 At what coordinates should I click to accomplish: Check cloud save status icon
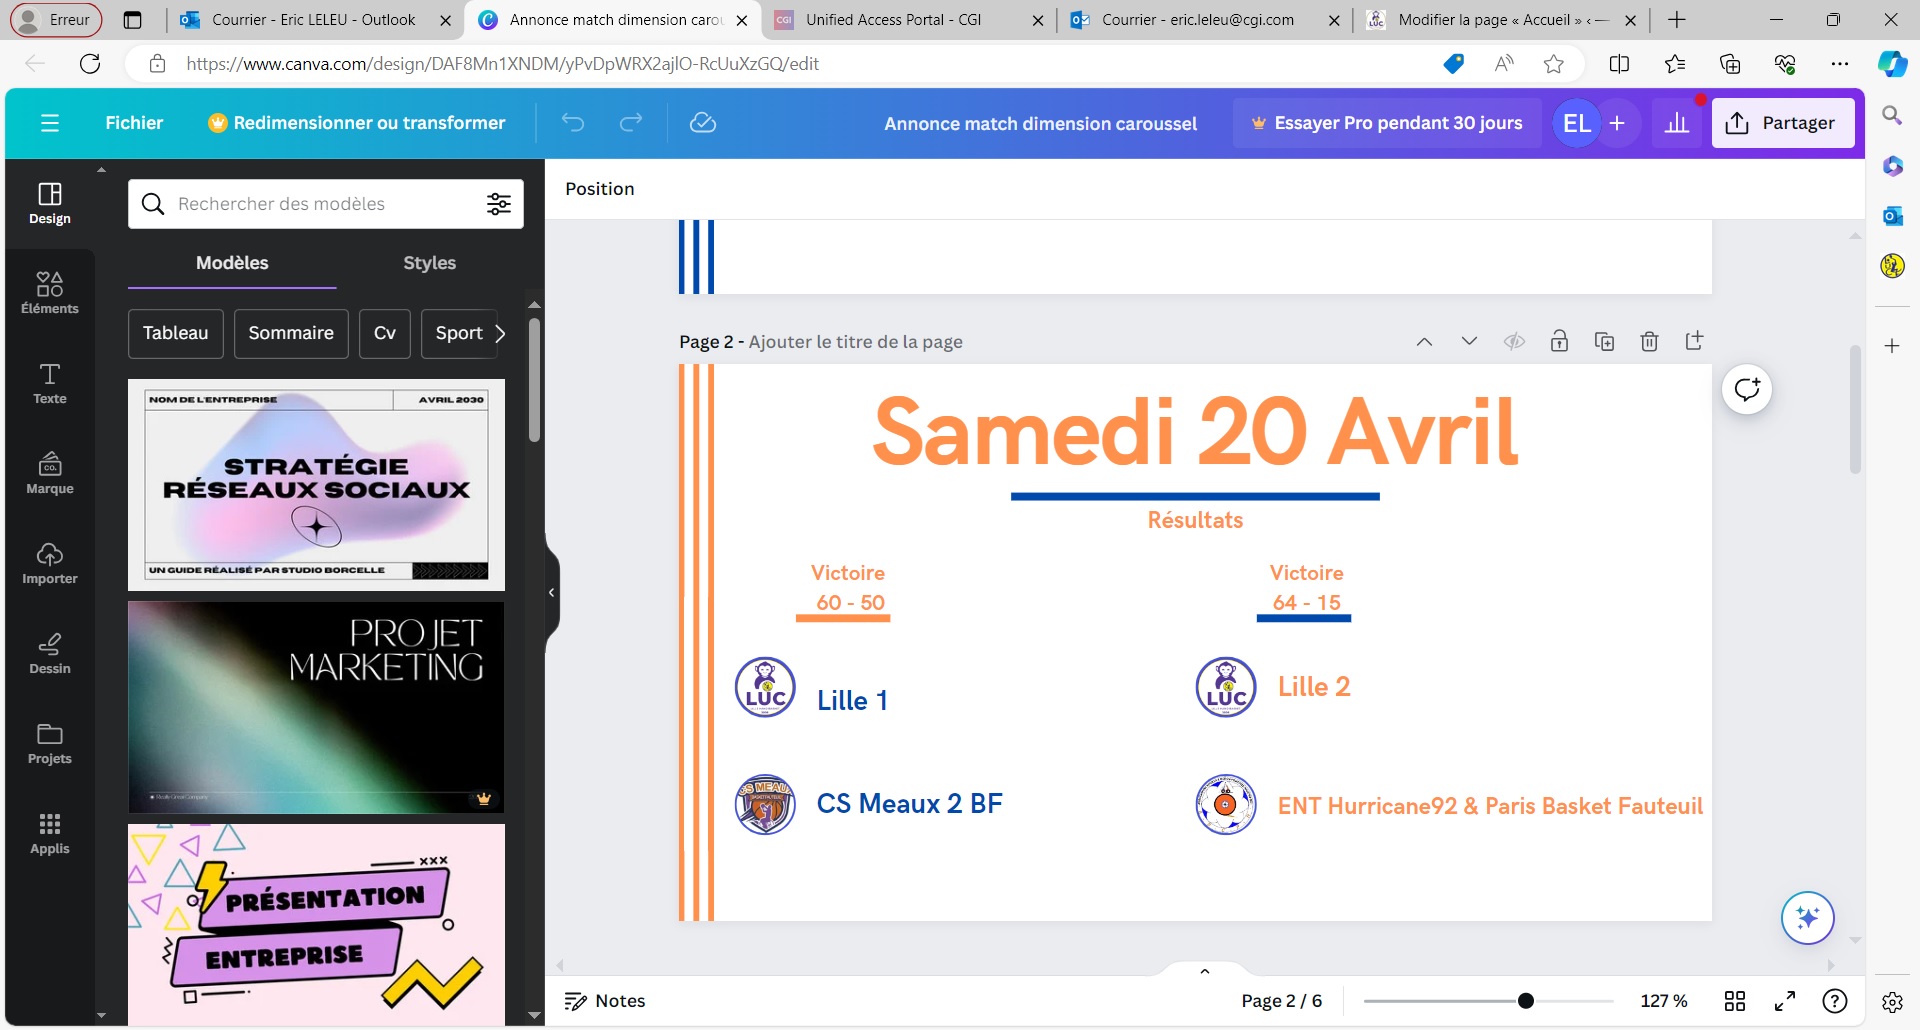(x=703, y=123)
